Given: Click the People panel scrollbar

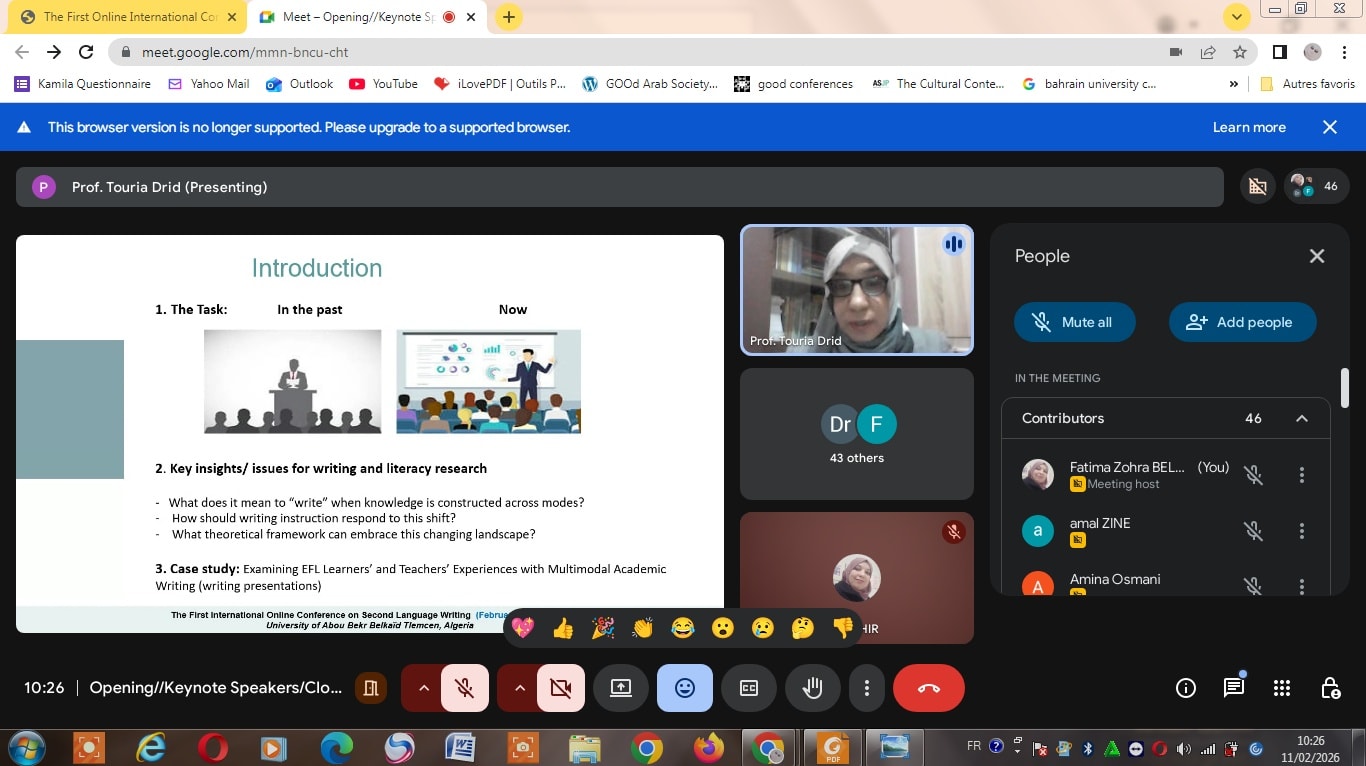Looking at the screenshot, I should pos(1345,388).
